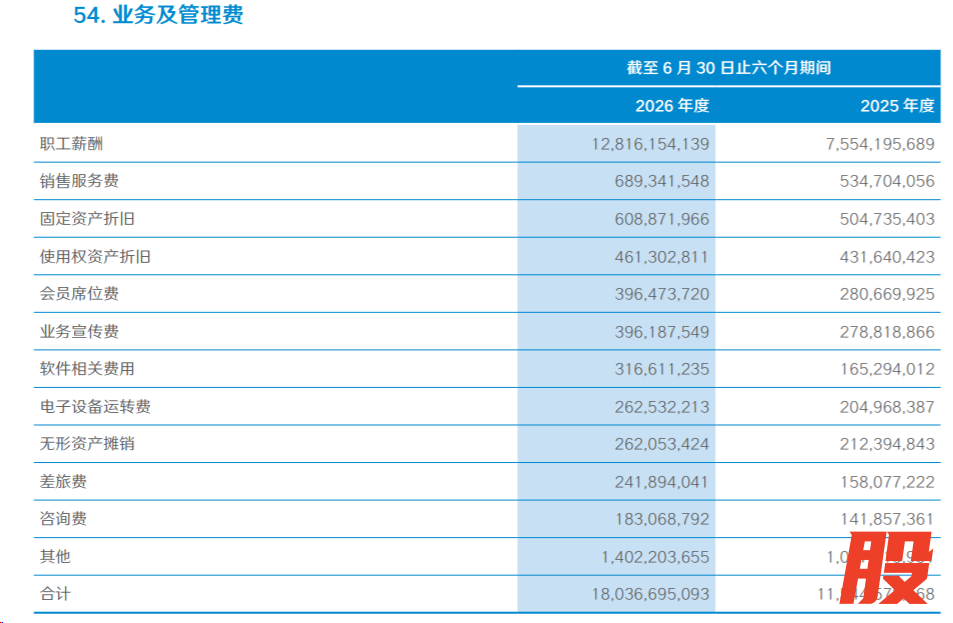The height and width of the screenshot is (623, 953).
Task: Click value 689,341,548
Action: 662,181
